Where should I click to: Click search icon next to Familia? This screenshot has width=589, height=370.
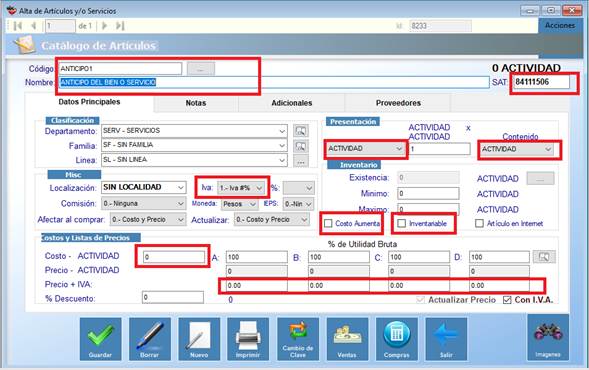pos(301,146)
